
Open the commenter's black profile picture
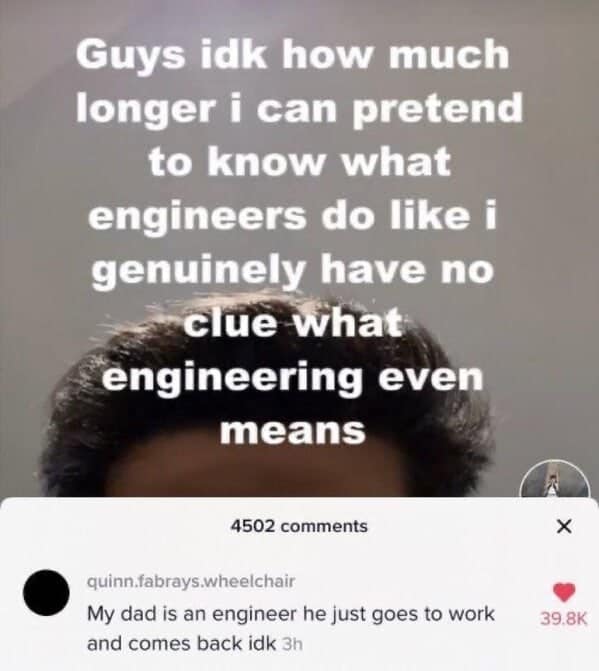46,593
